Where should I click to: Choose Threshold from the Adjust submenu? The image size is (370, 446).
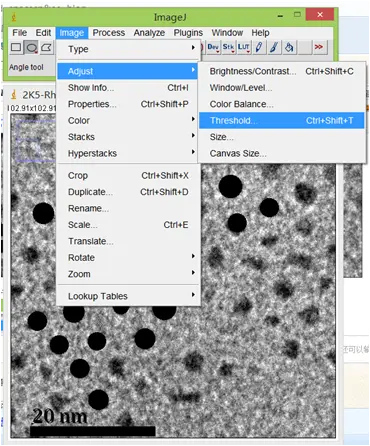[x=282, y=120]
